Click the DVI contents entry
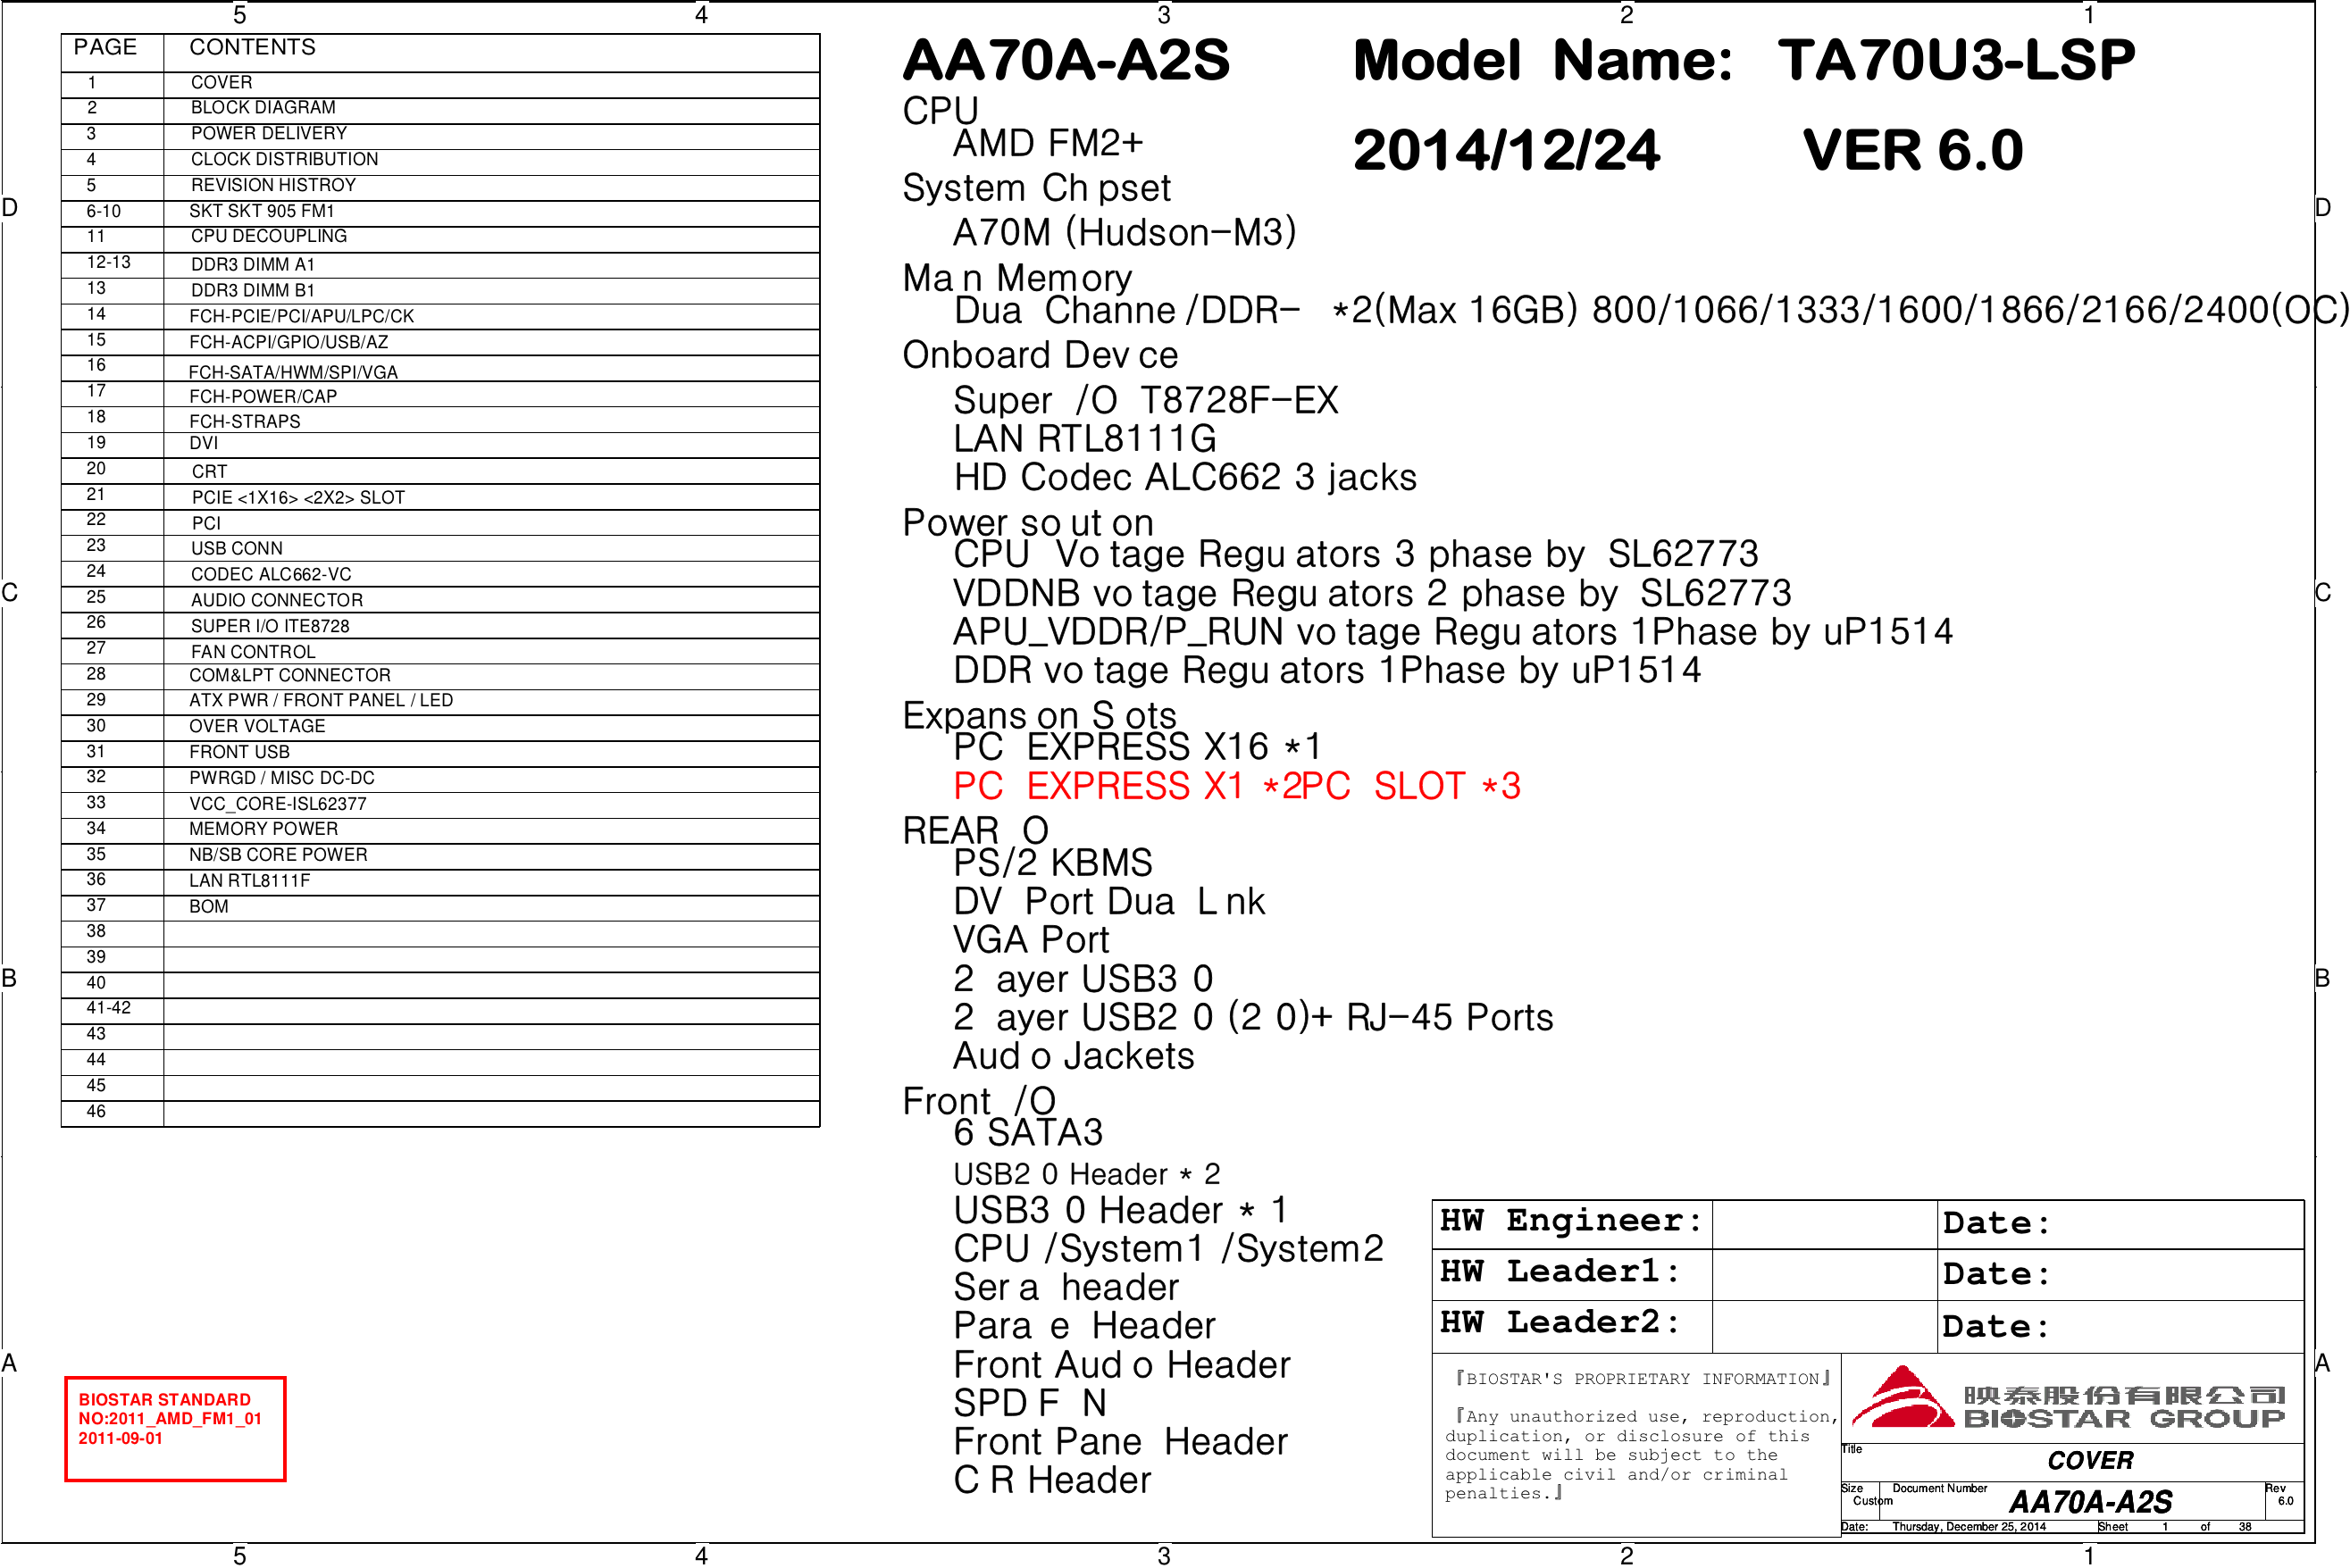The height and width of the screenshot is (1568, 2350). (204, 444)
